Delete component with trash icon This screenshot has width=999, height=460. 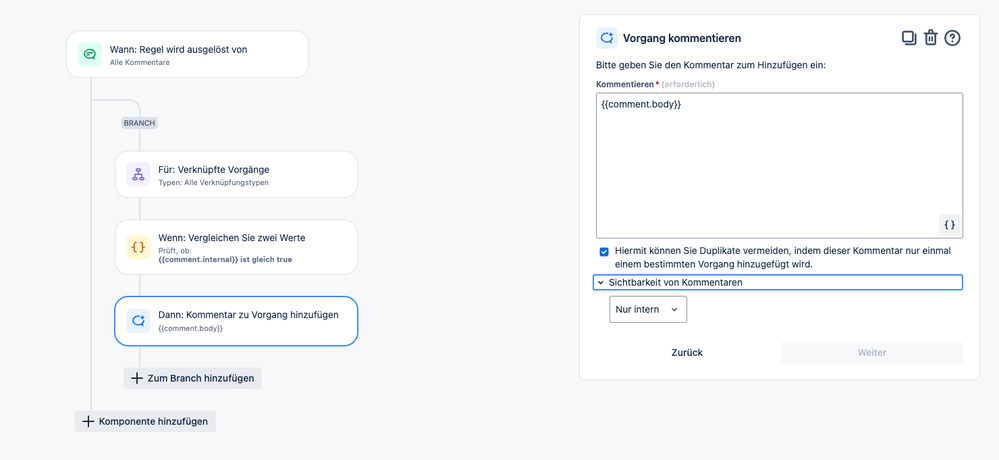(931, 38)
